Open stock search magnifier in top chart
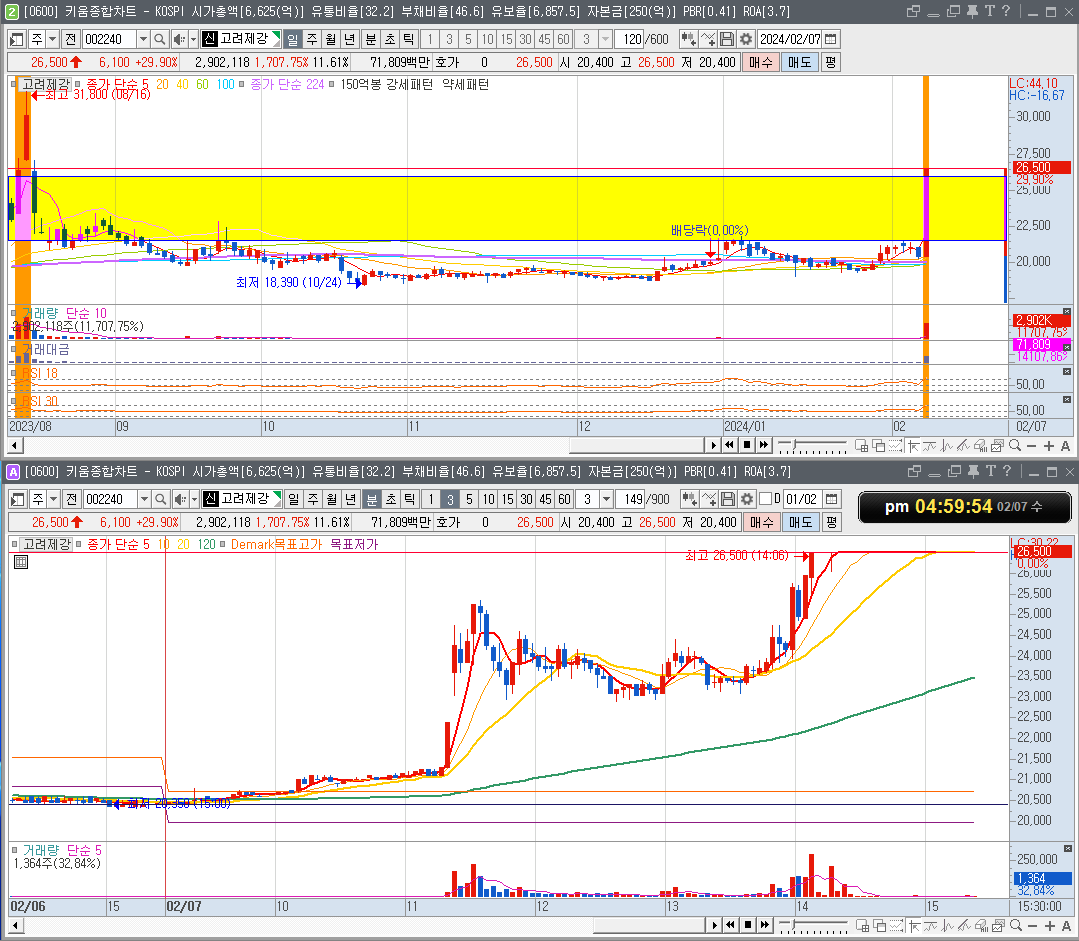Screen dimensions: 1079x941 (160, 39)
